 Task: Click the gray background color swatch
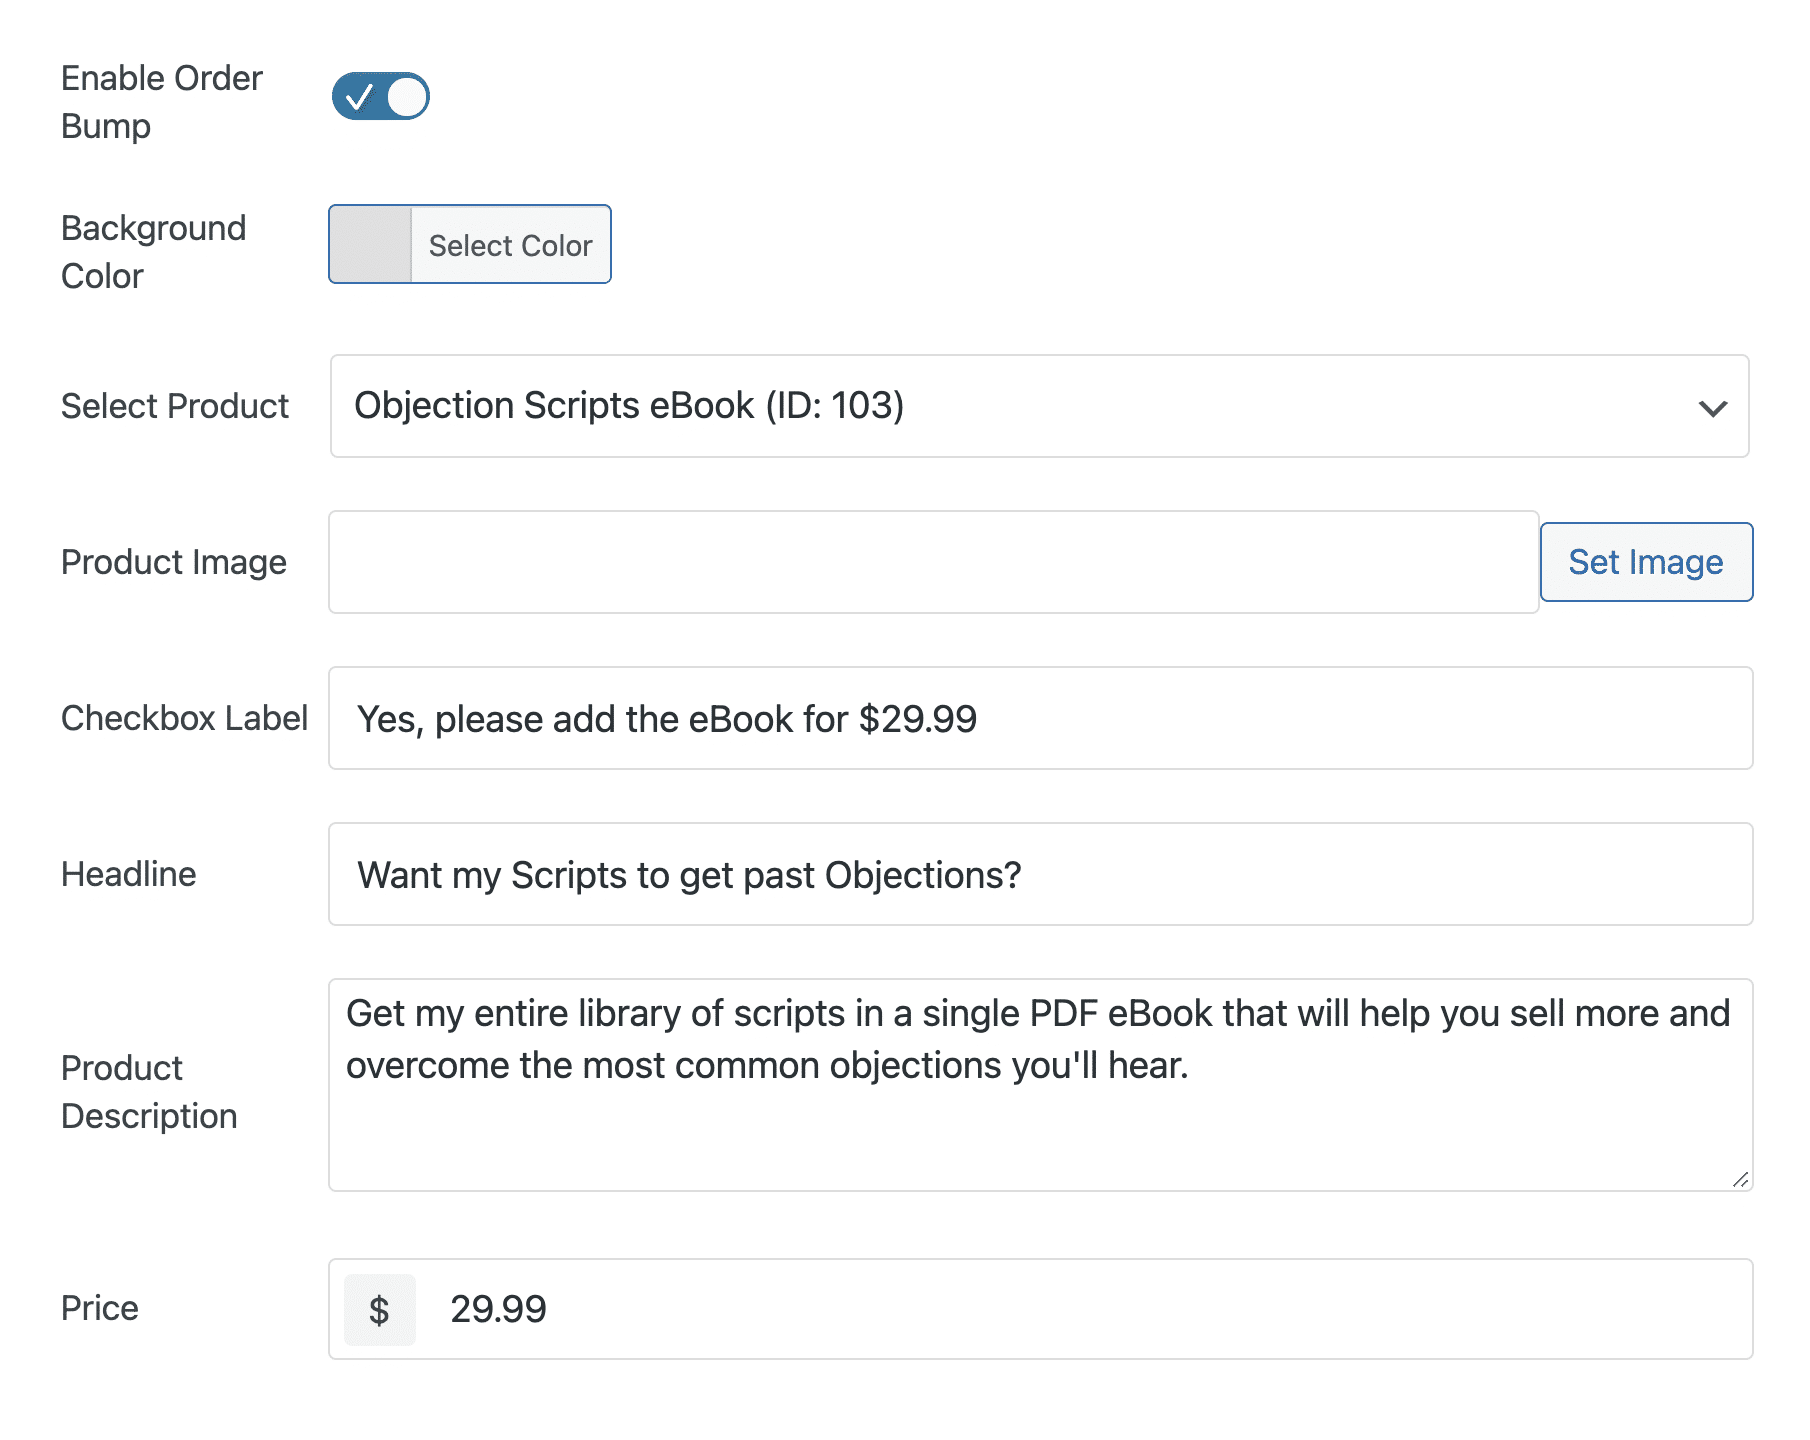370,245
